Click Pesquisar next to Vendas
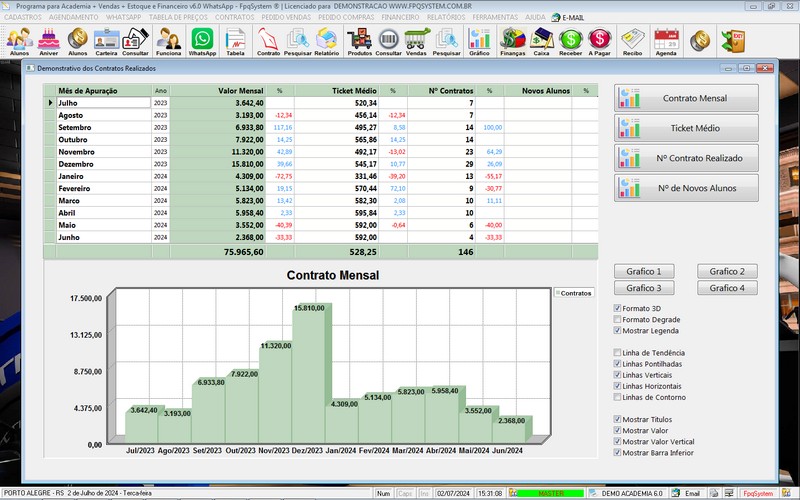This screenshot has height=500, width=800. point(446,41)
